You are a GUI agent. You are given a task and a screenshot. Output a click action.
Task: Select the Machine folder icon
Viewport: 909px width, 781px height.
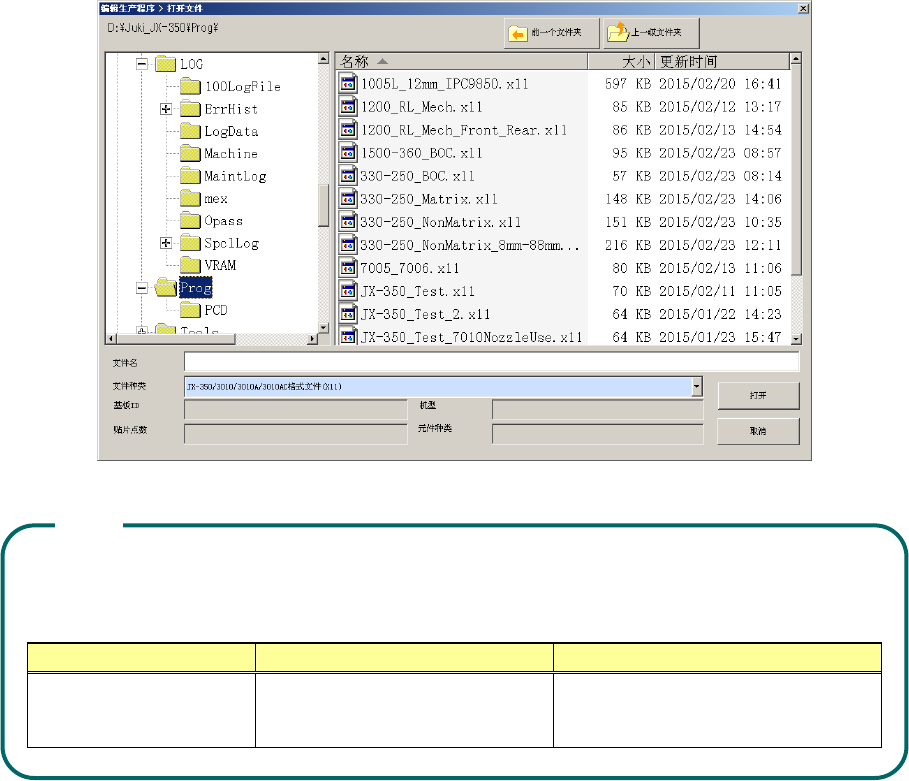coord(190,153)
